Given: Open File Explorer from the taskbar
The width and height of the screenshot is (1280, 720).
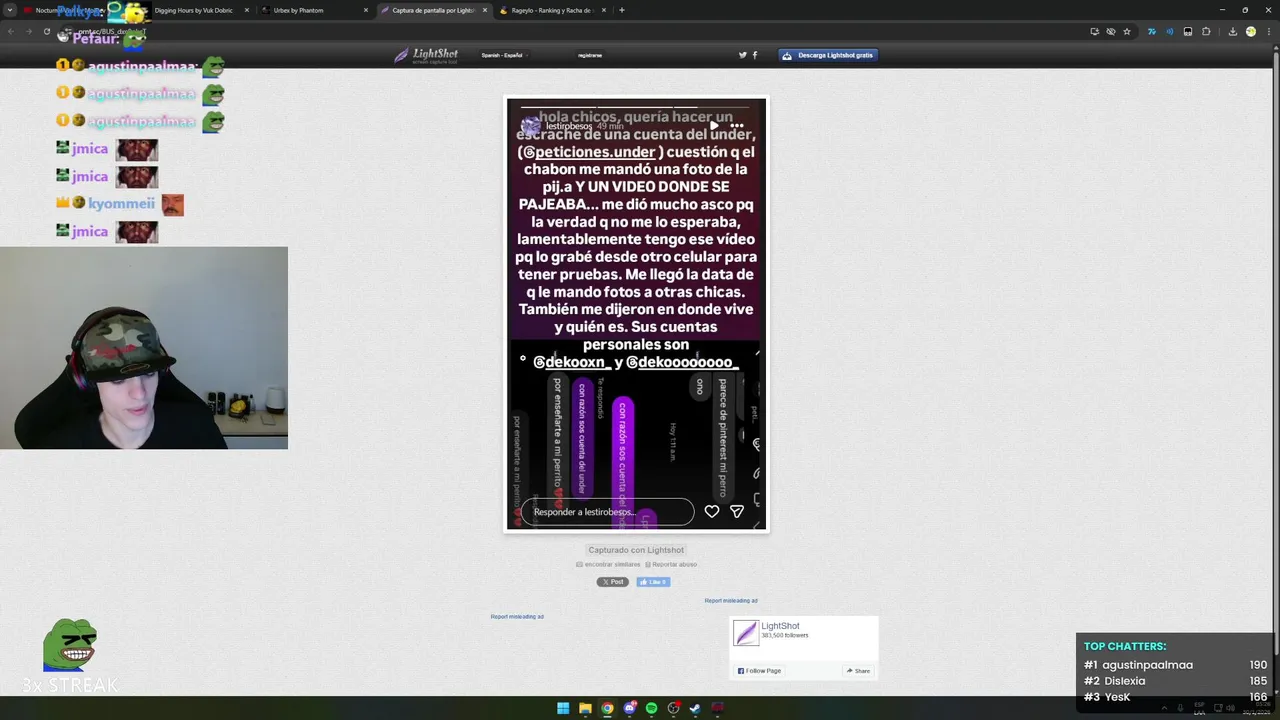Looking at the screenshot, I should [585, 708].
